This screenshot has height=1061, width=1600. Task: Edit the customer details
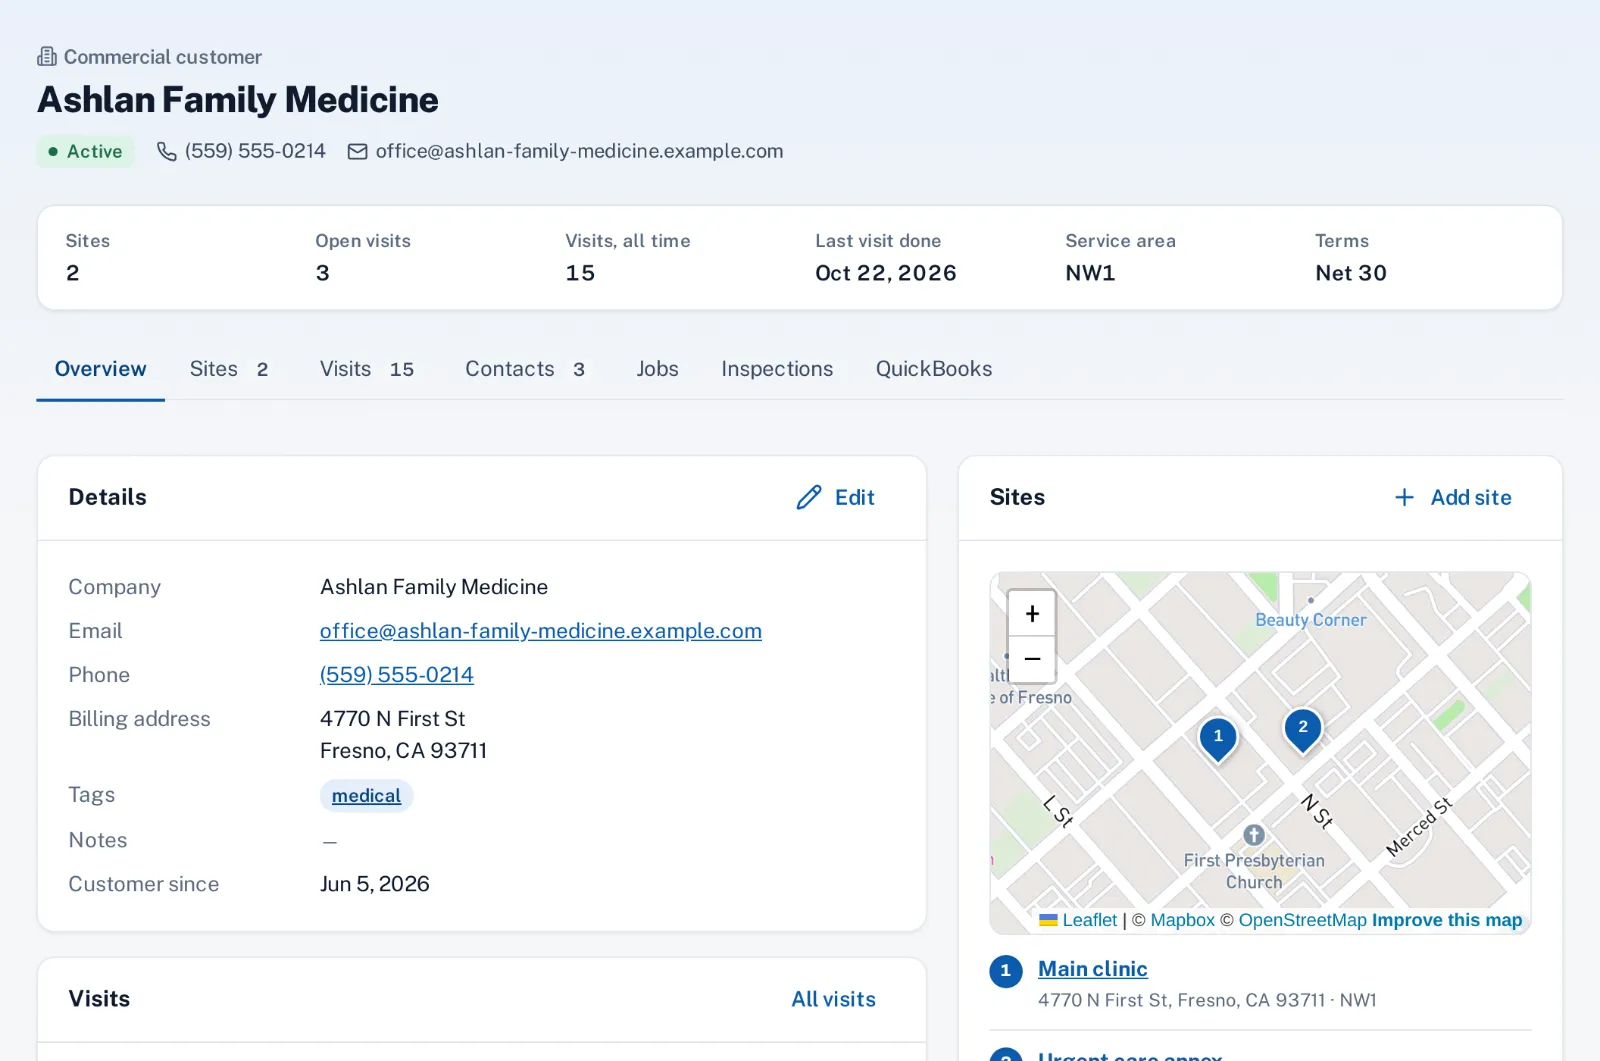click(836, 497)
